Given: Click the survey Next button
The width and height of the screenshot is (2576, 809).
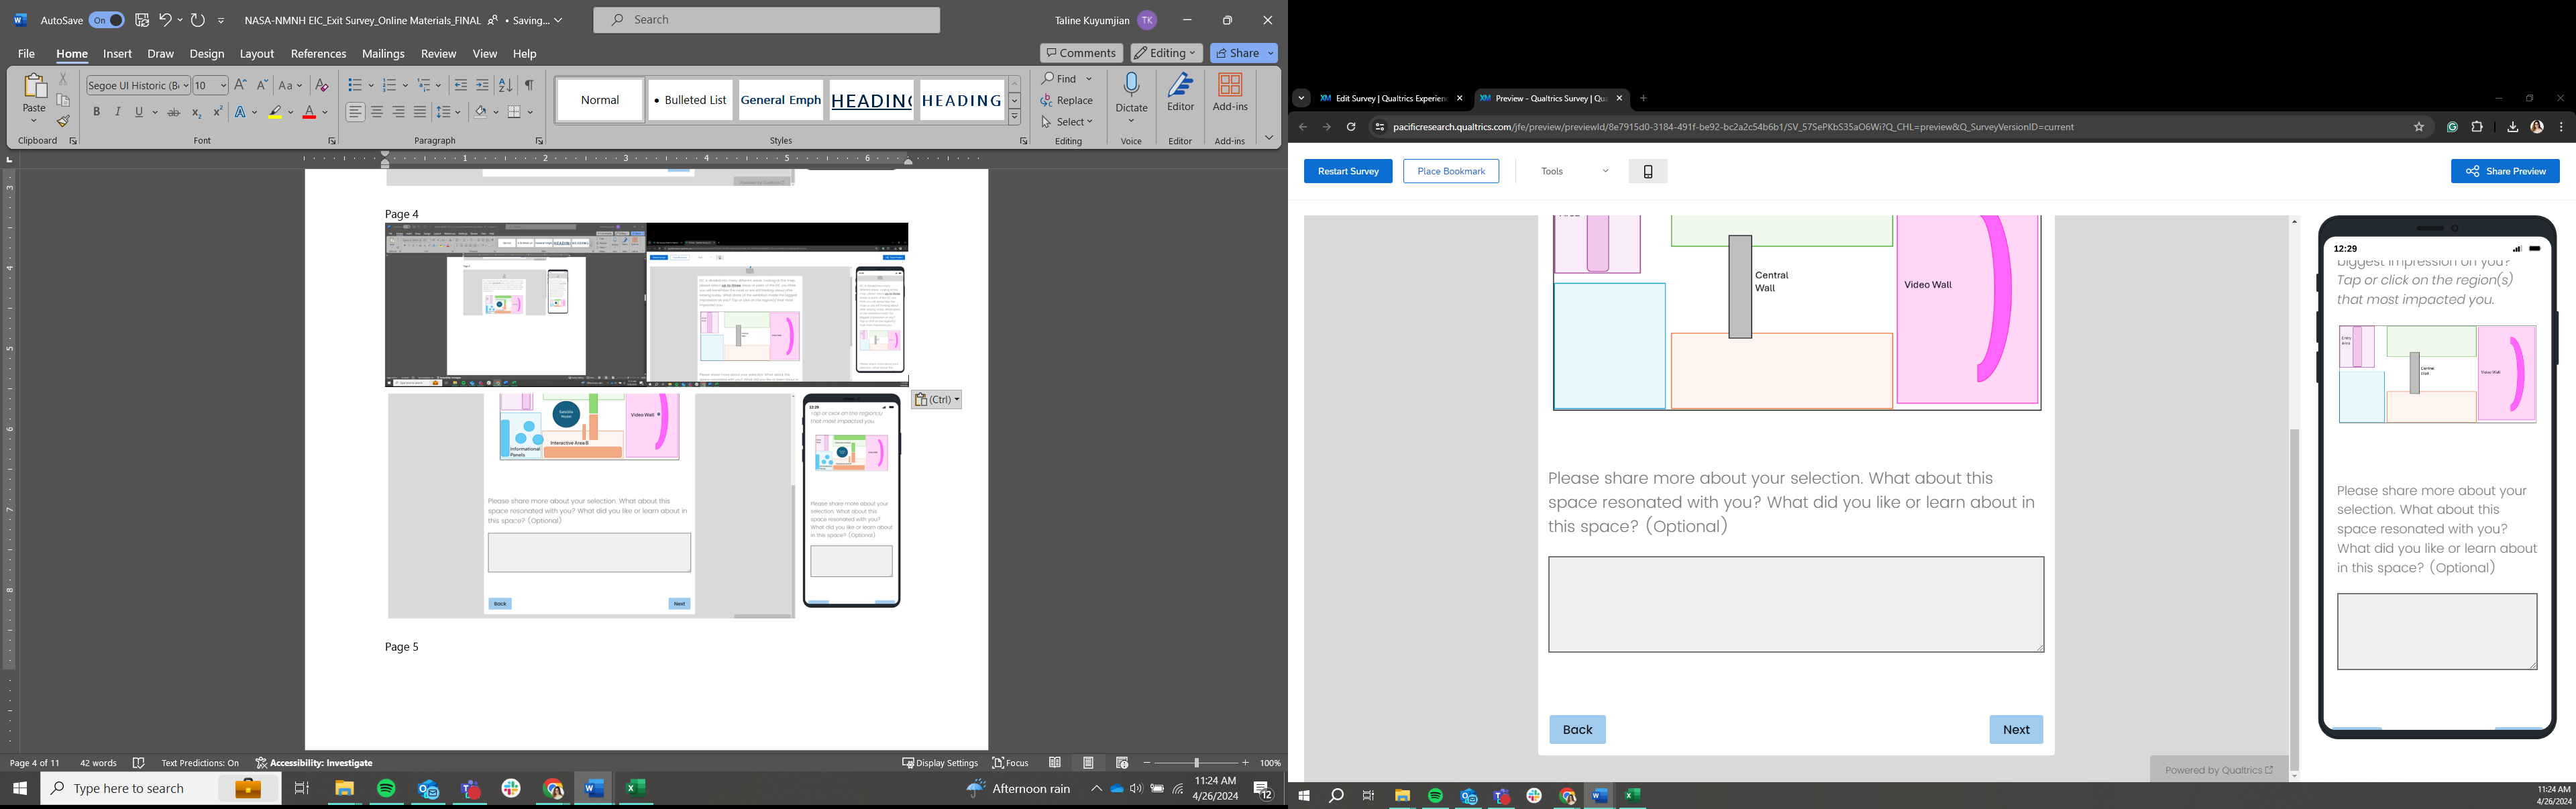Looking at the screenshot, I should [x=2015, y=729].
